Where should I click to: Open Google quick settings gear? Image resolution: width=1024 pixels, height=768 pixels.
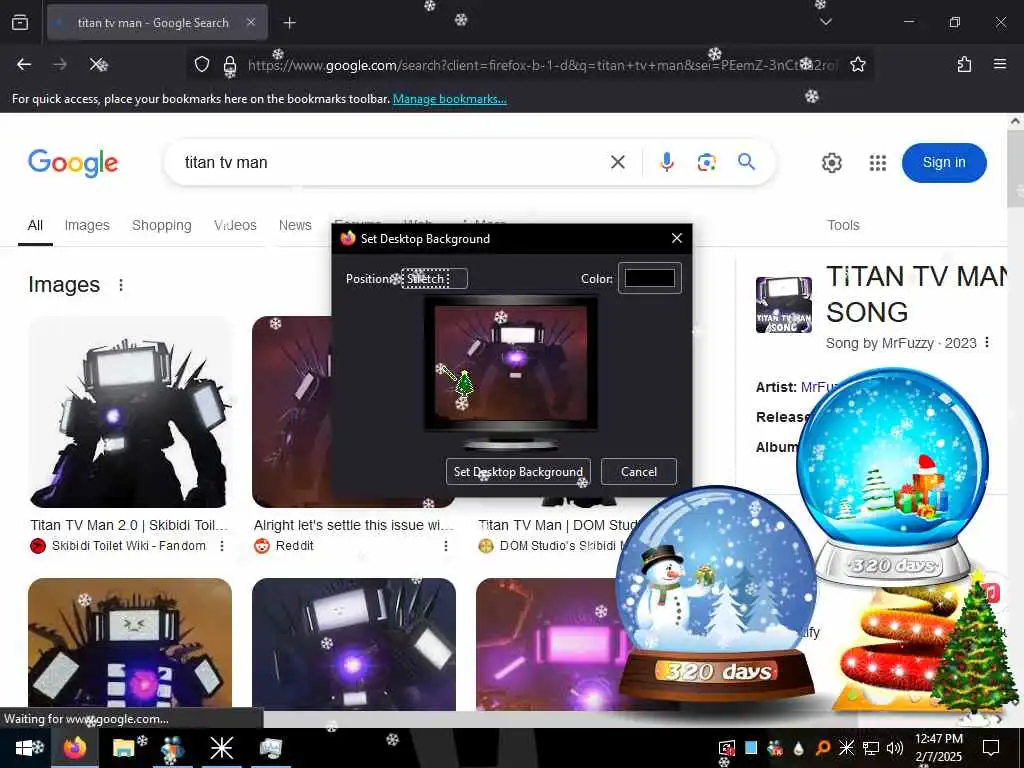(x=831, y=163)
